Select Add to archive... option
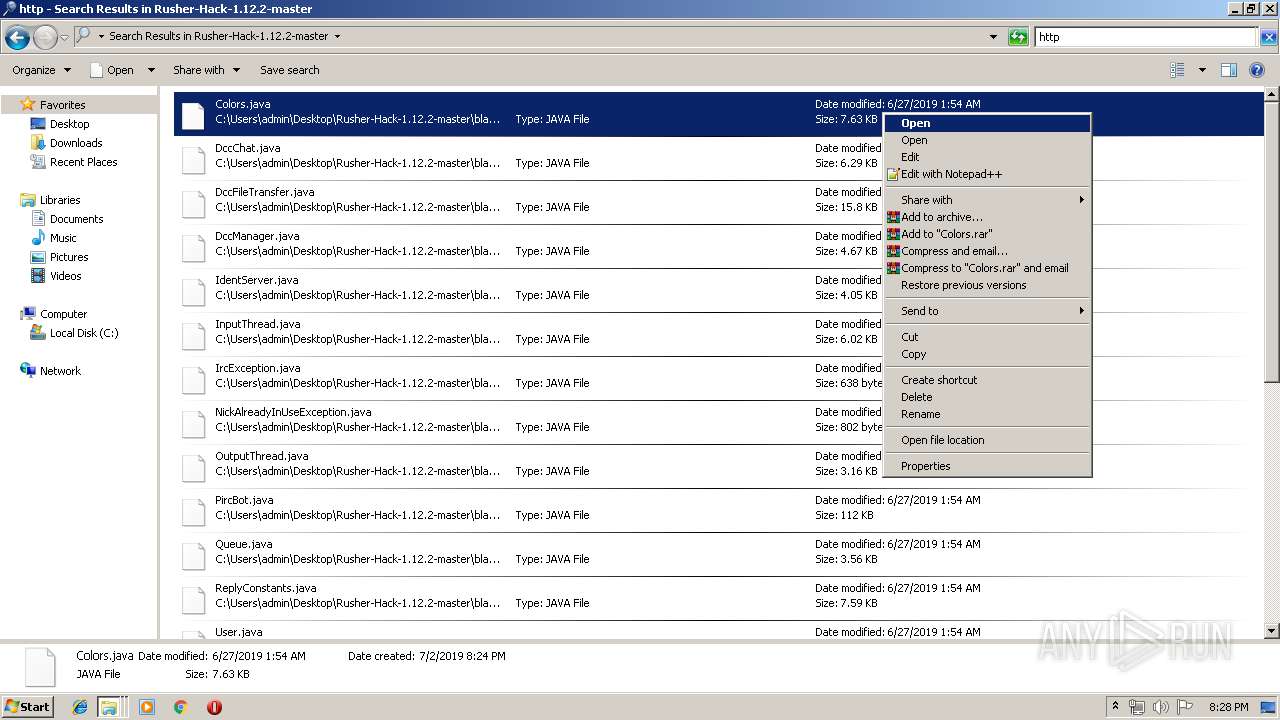The width and height of the screenshot is (1280, 720). coord(987,217)
